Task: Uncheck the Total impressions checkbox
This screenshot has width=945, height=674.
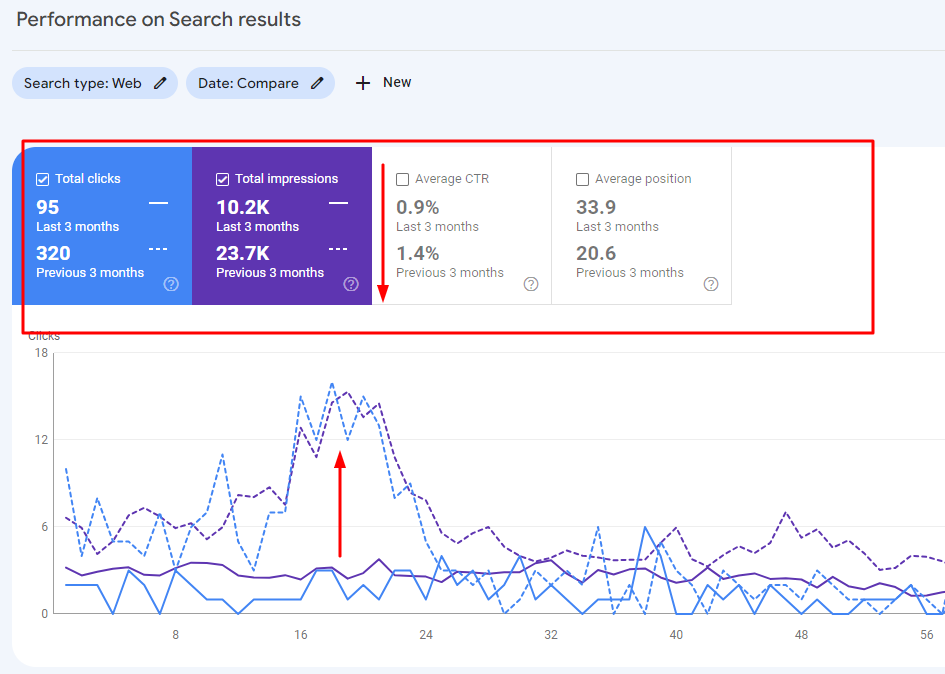Action: click(223, 179)
